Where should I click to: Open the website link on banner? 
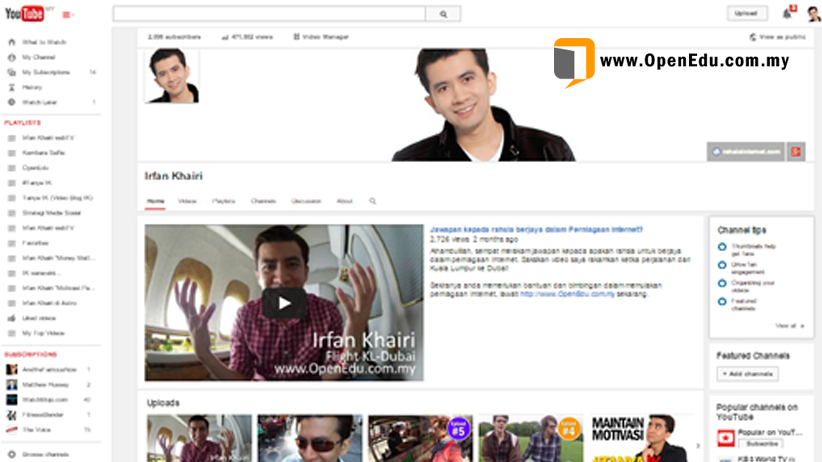tap(745, 152)
